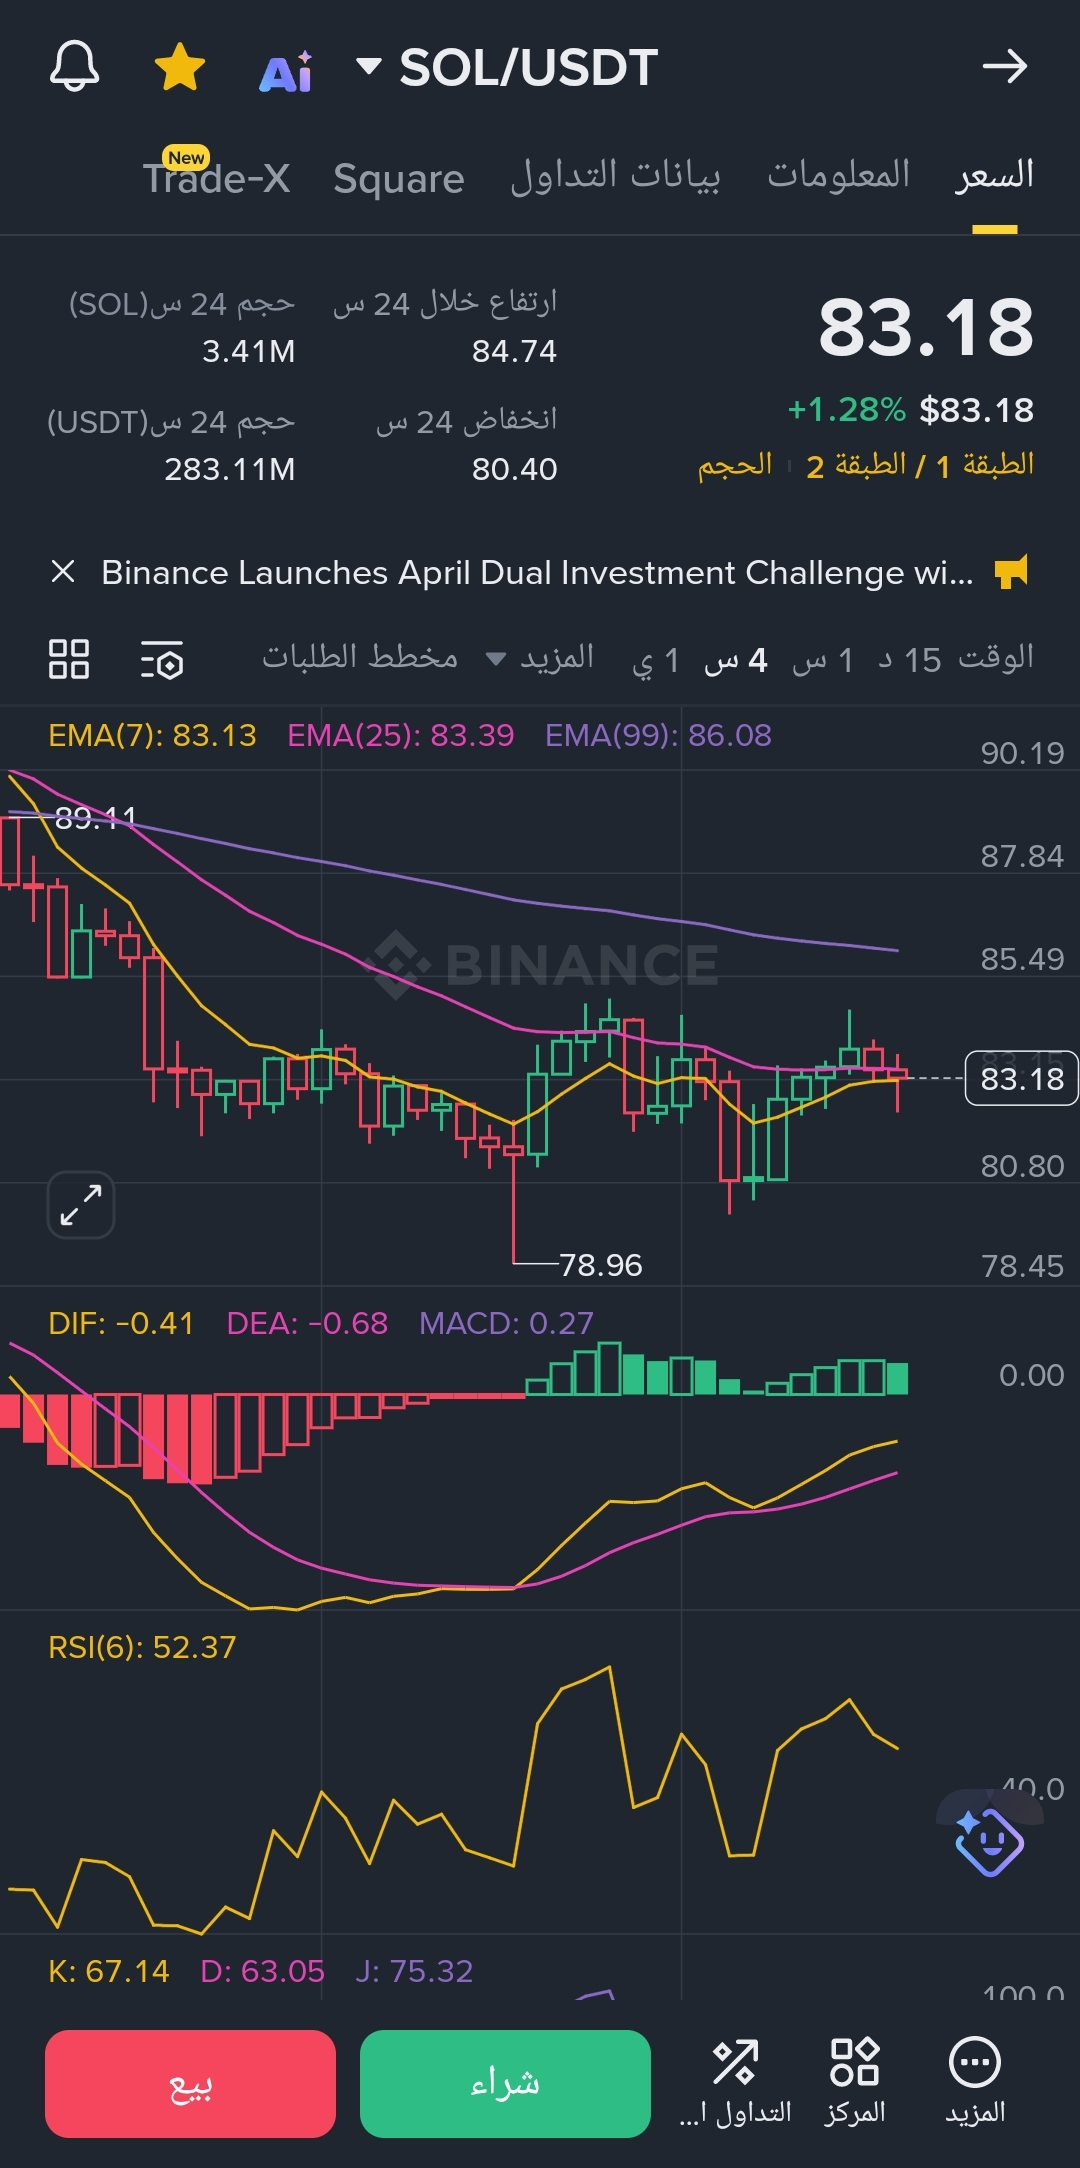Click the RSI(6): 52.37 label
Image resolution: width=1080 pixels, height=2168 pixels.
[x=142, y=1648]
